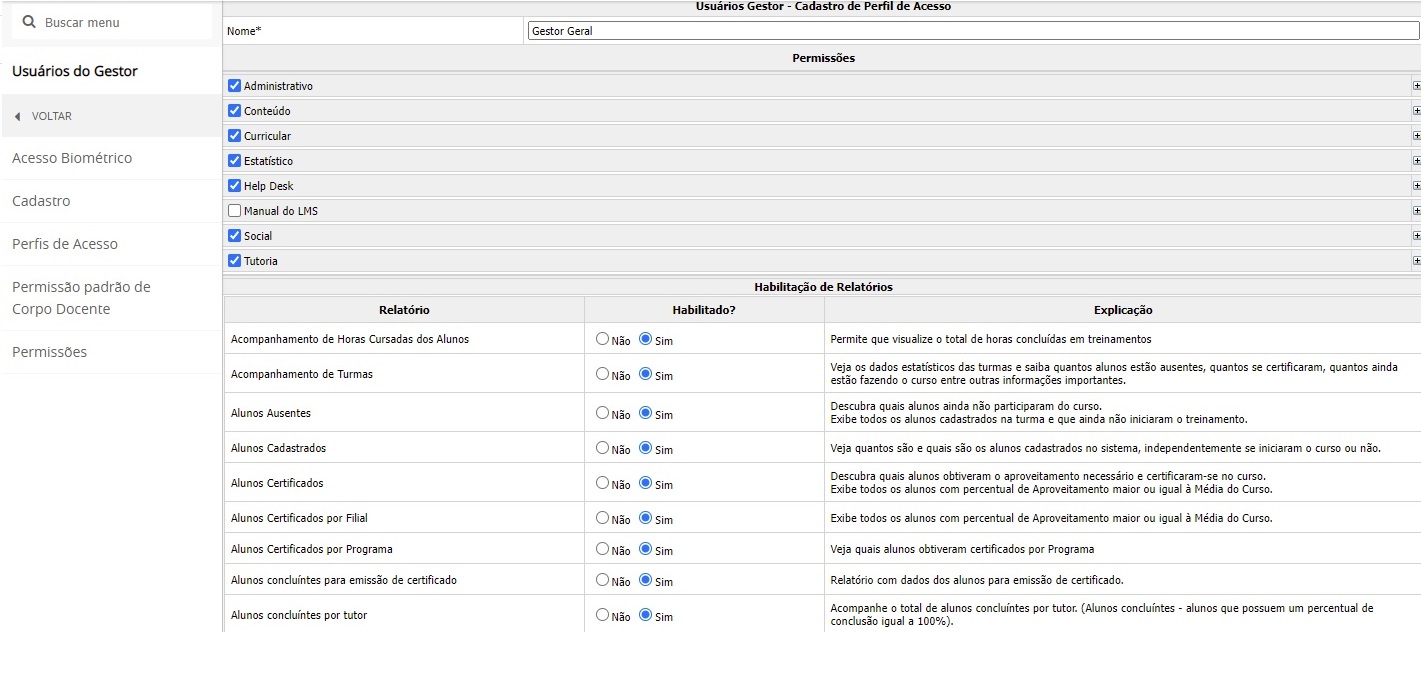Enable the Manual do LMS checkbox
Viewport: 1421px width, 691px height.
click(x=235, y=211)
